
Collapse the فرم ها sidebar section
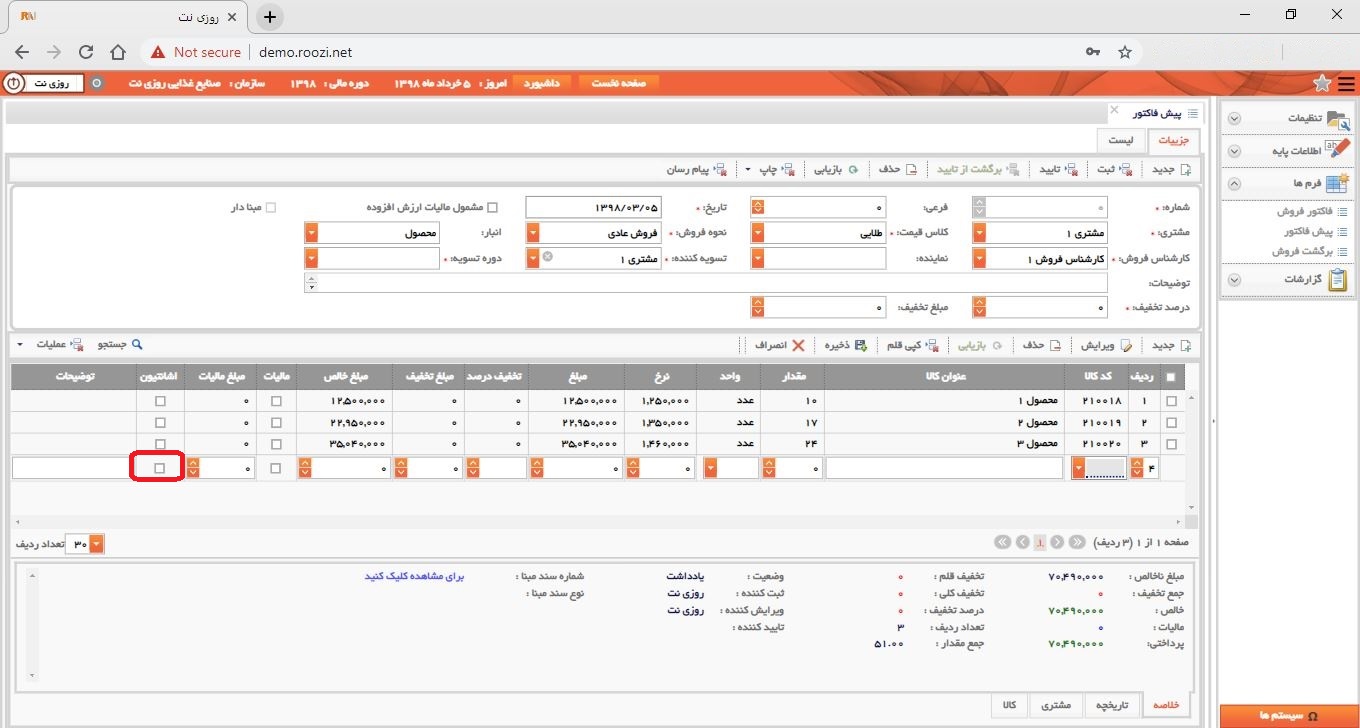pos(1234,184)
